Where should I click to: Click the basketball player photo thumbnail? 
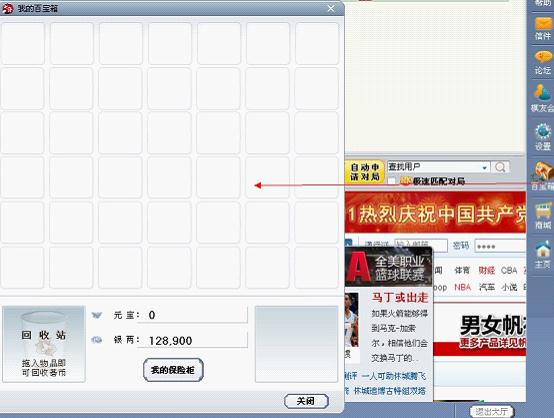point(352,320)
